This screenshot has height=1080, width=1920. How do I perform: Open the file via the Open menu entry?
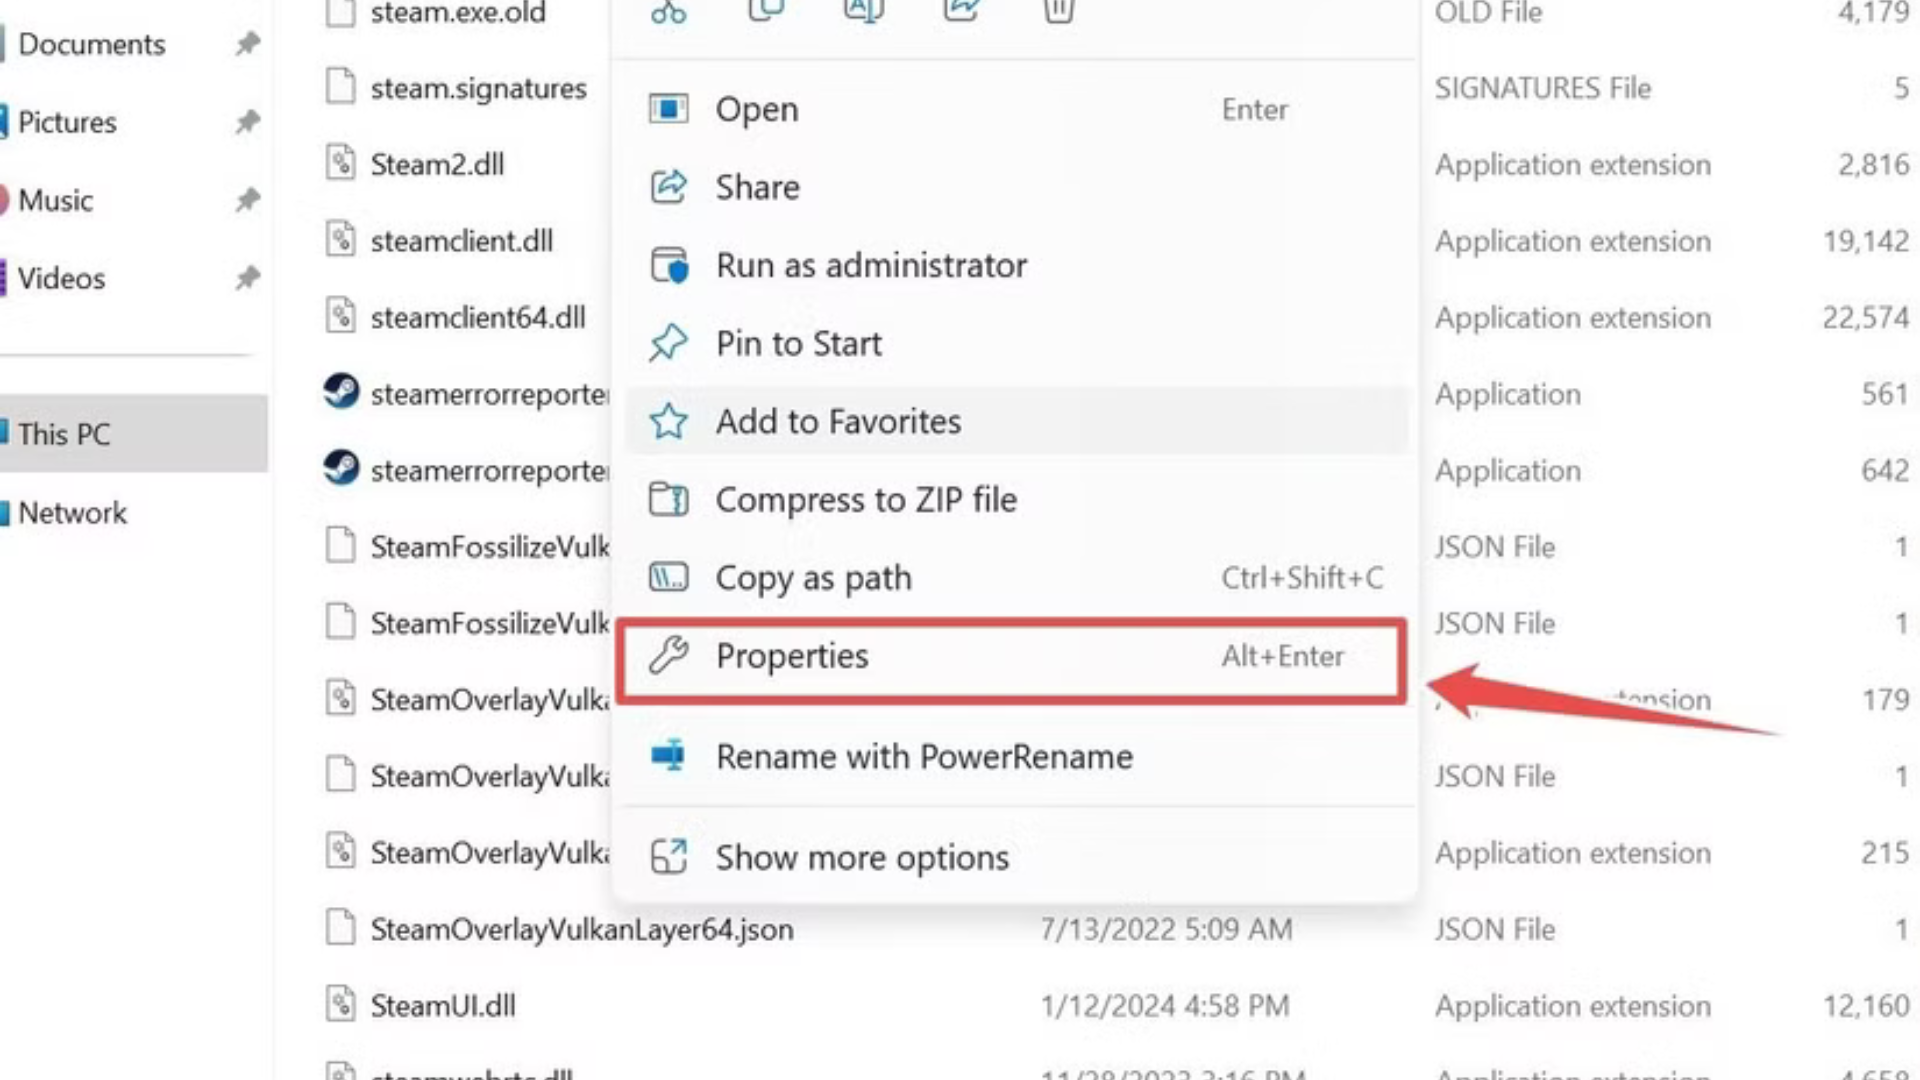(757, 109)
